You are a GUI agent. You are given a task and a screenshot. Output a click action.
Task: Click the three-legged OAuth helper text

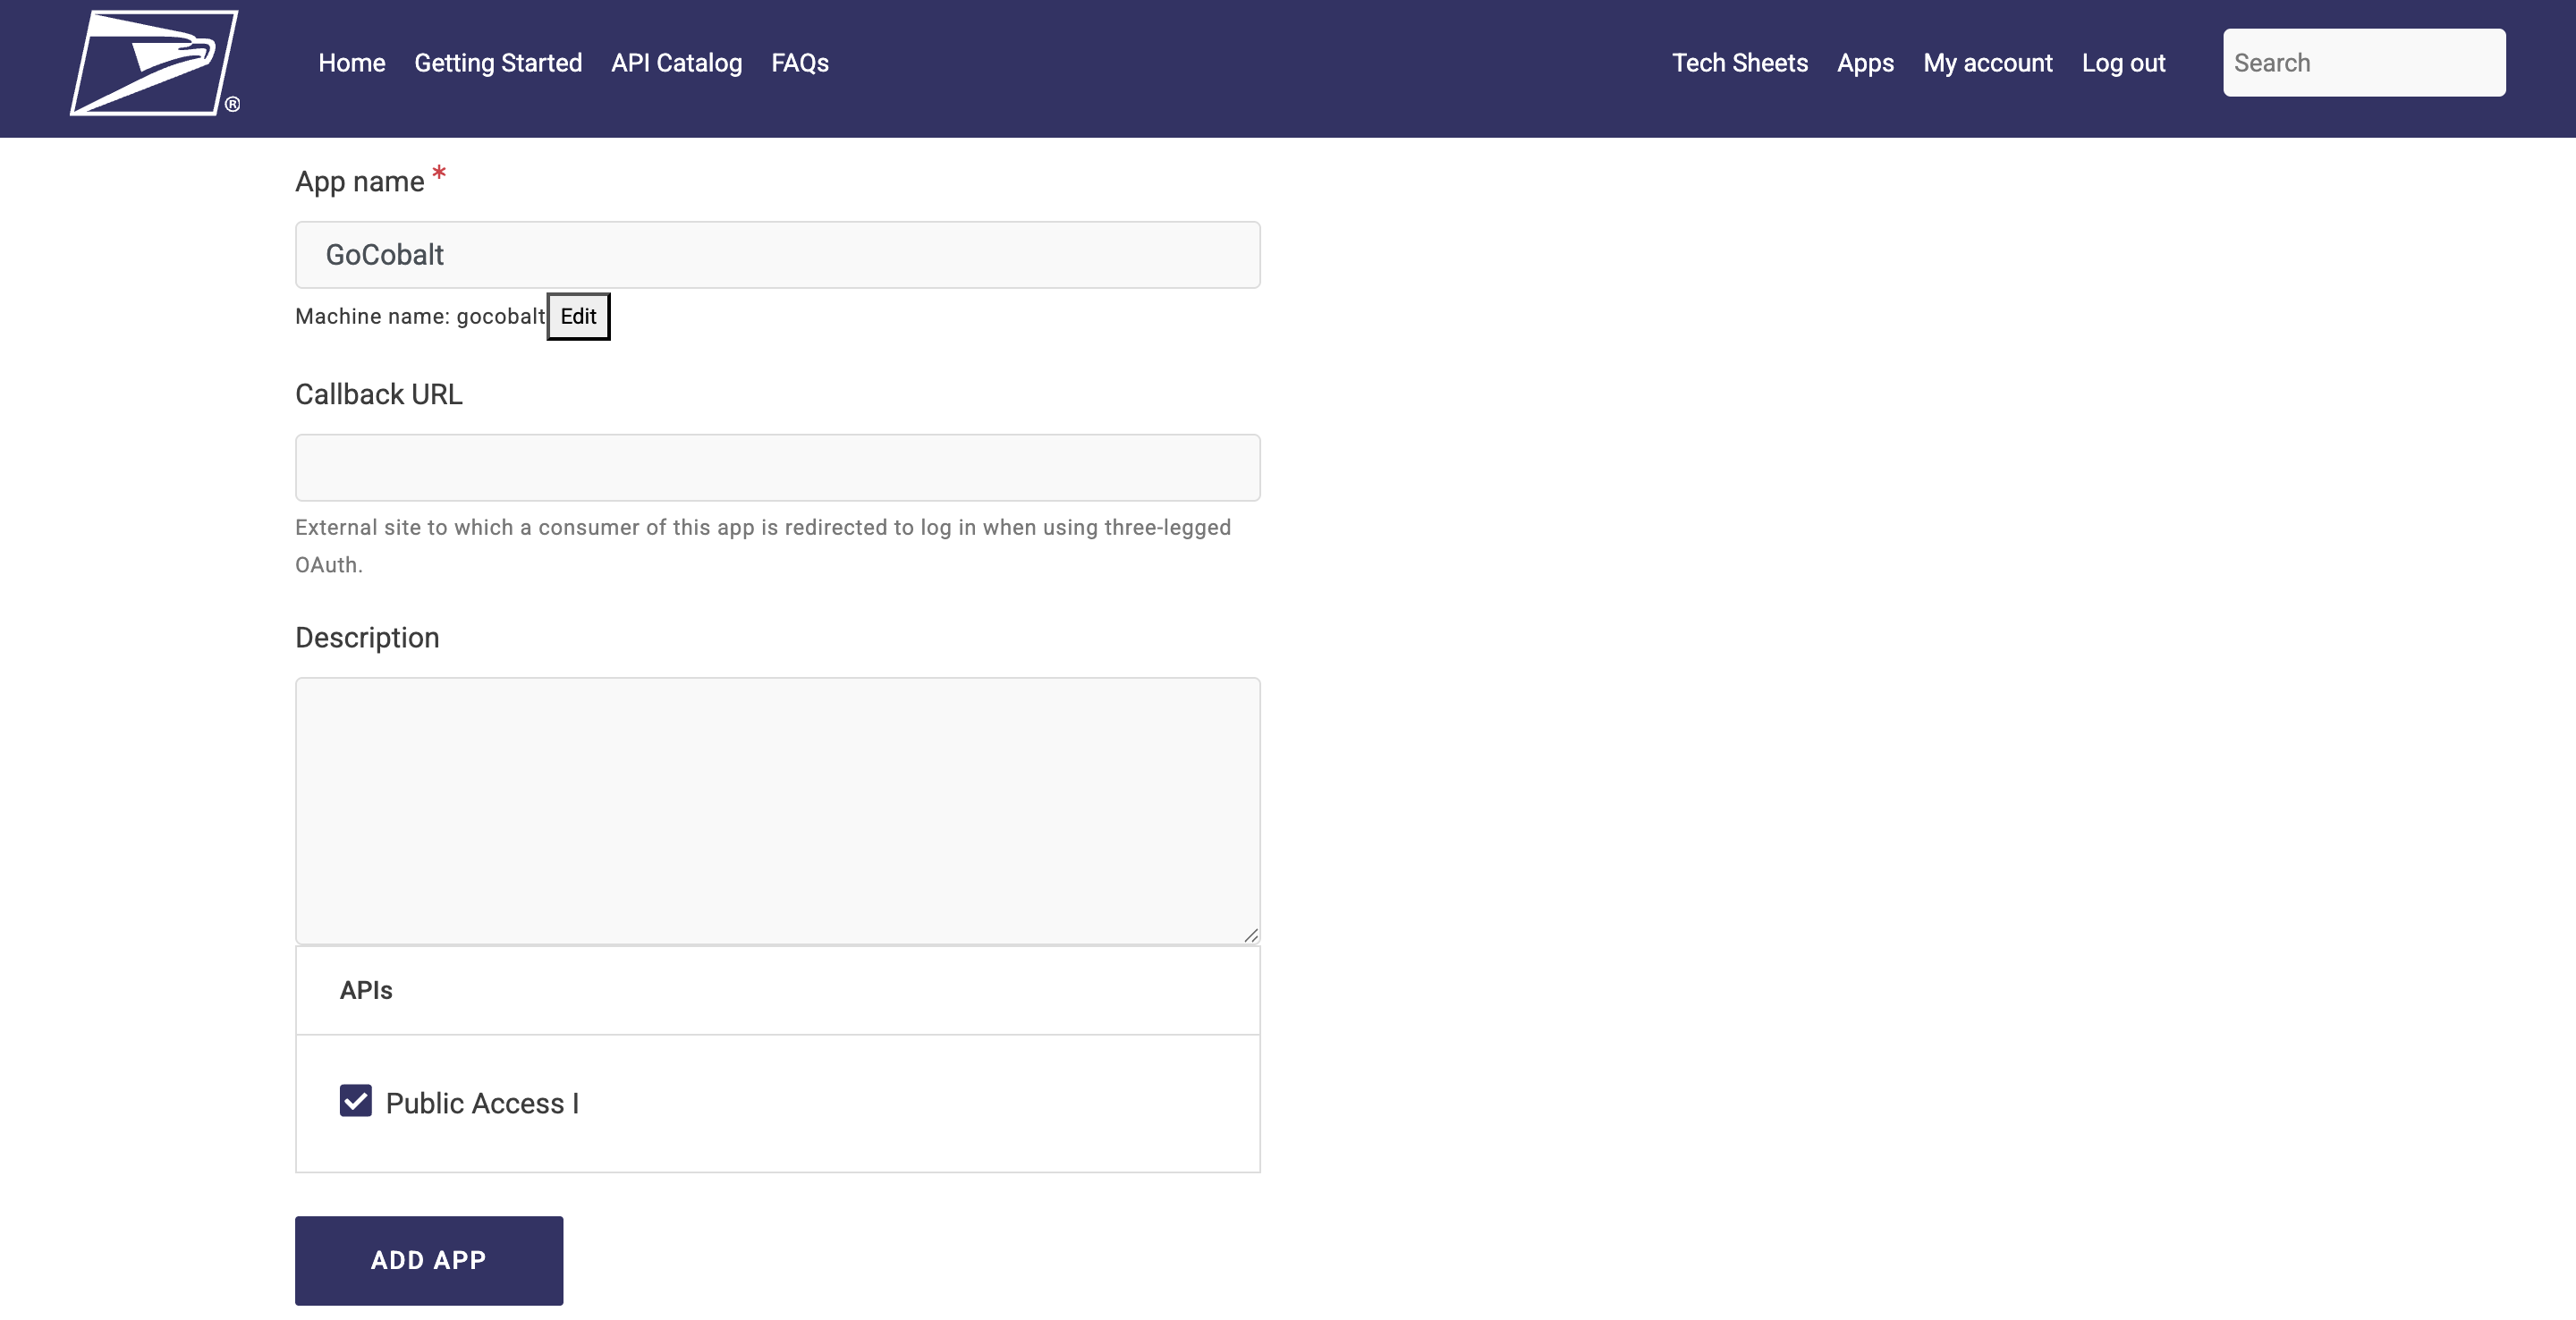[763, 545]
